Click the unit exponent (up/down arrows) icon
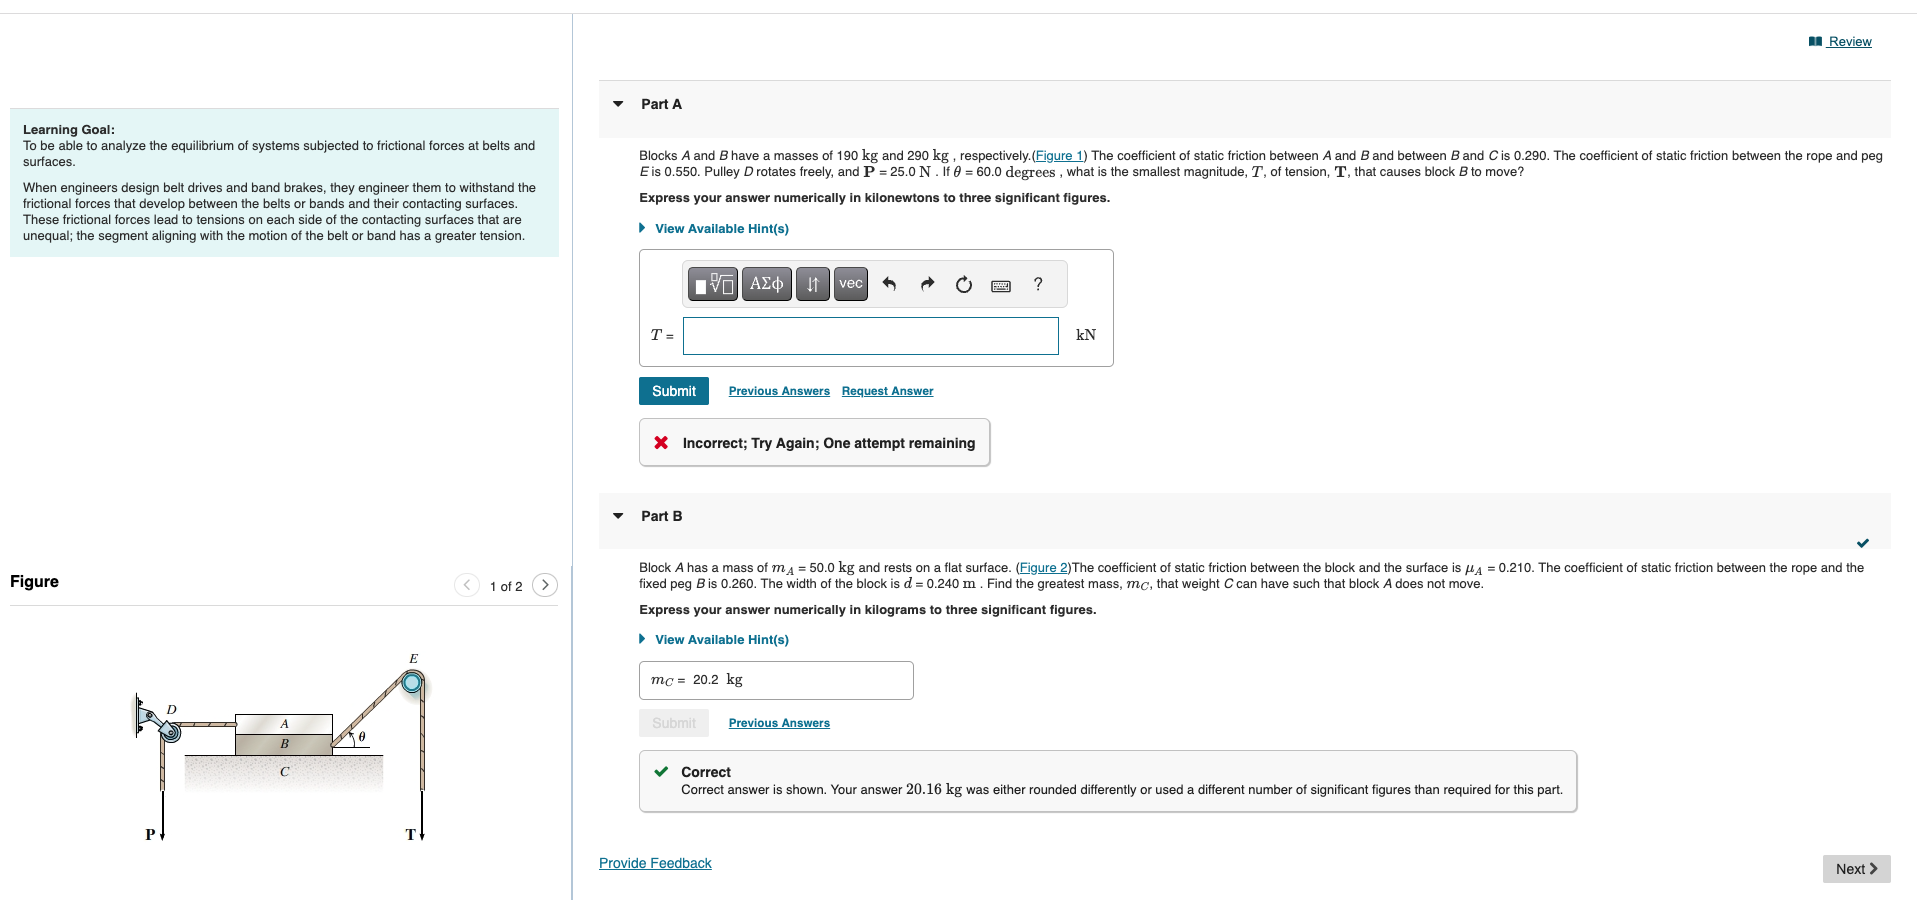 click(x=812, y=284)
